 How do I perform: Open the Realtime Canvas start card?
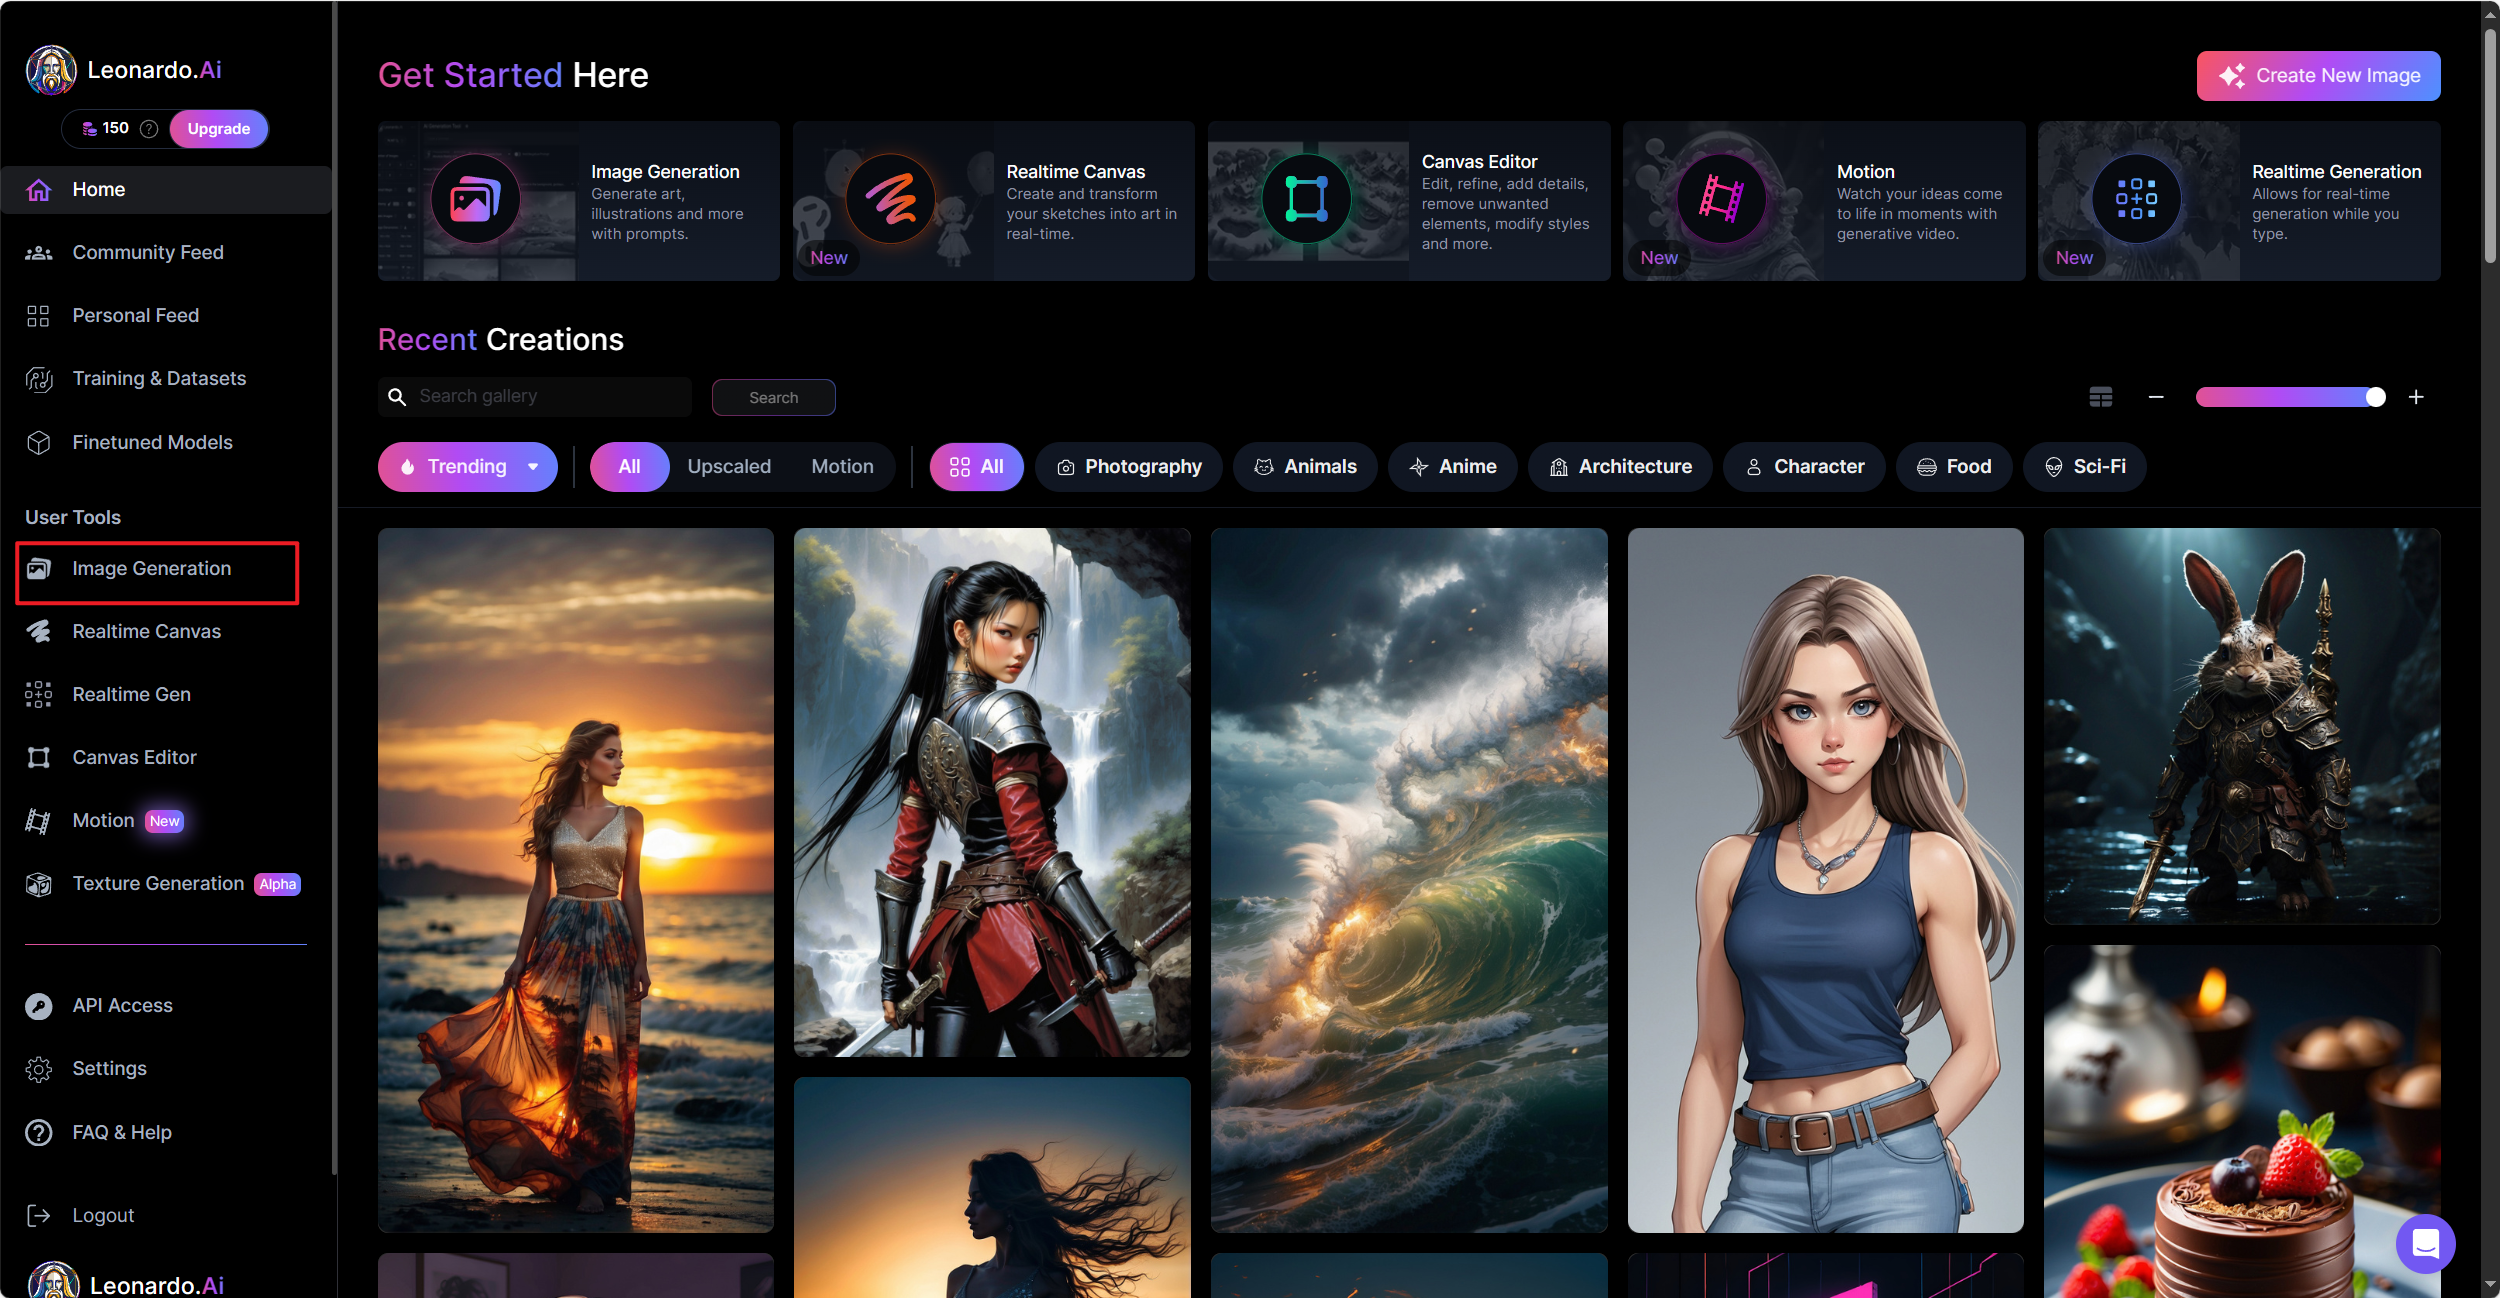pyautogui.click(x=993, y=201)
